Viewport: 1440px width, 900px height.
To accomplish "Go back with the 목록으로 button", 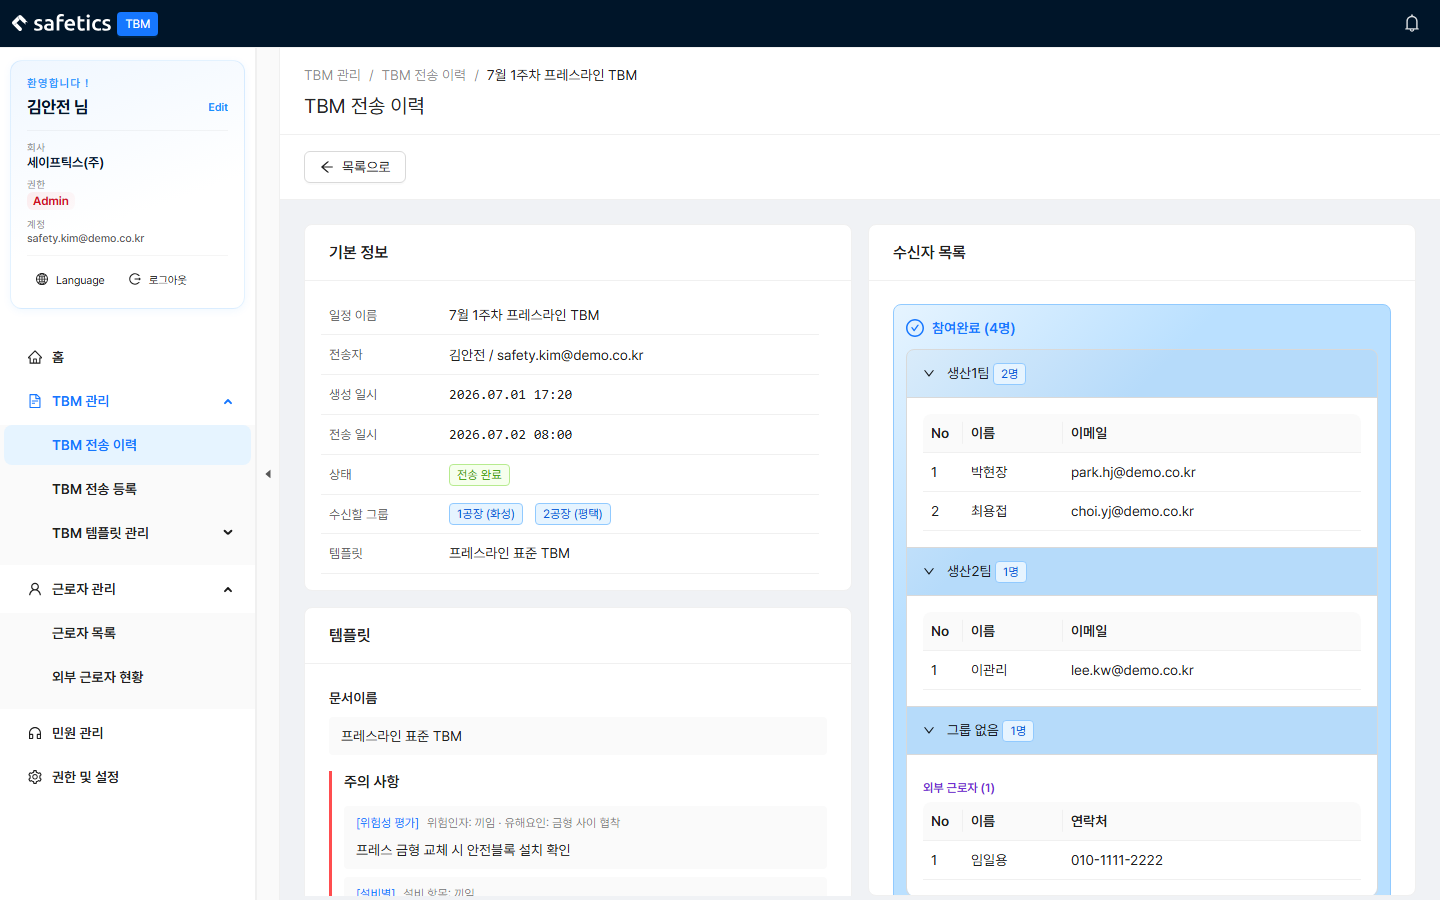I will 355,167.
